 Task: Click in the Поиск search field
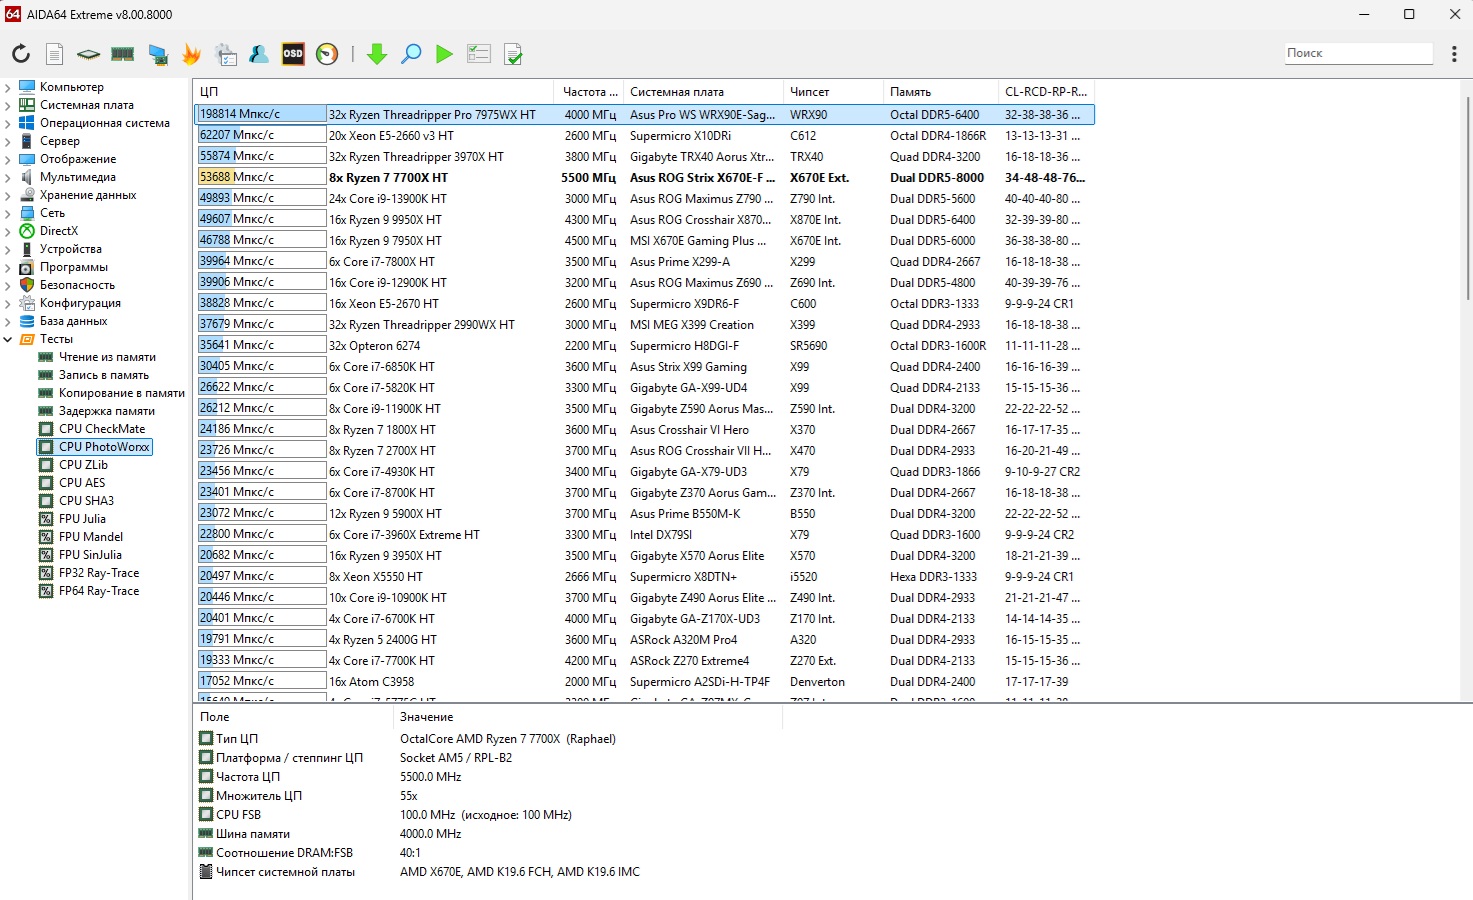1359,53
